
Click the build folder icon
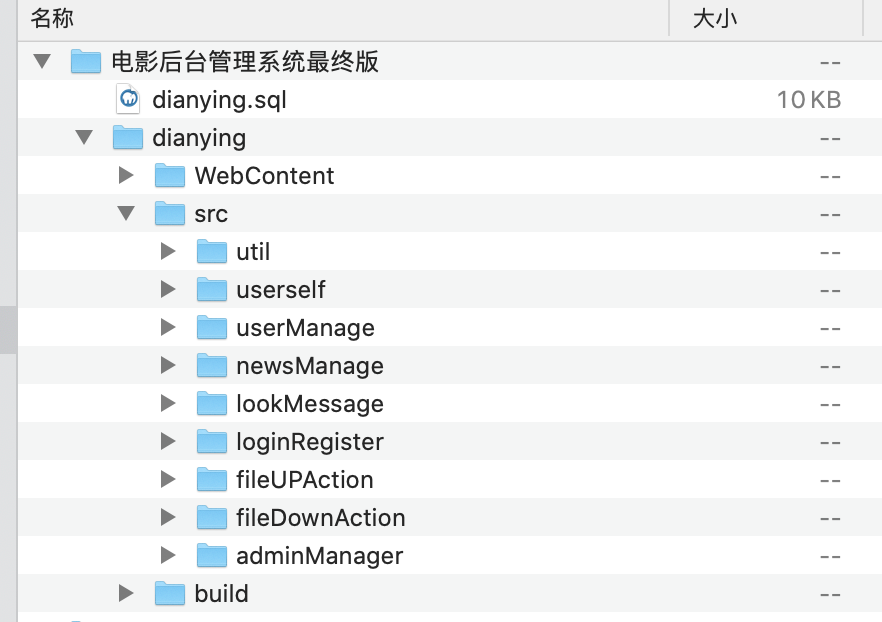(x=170, y=593)
